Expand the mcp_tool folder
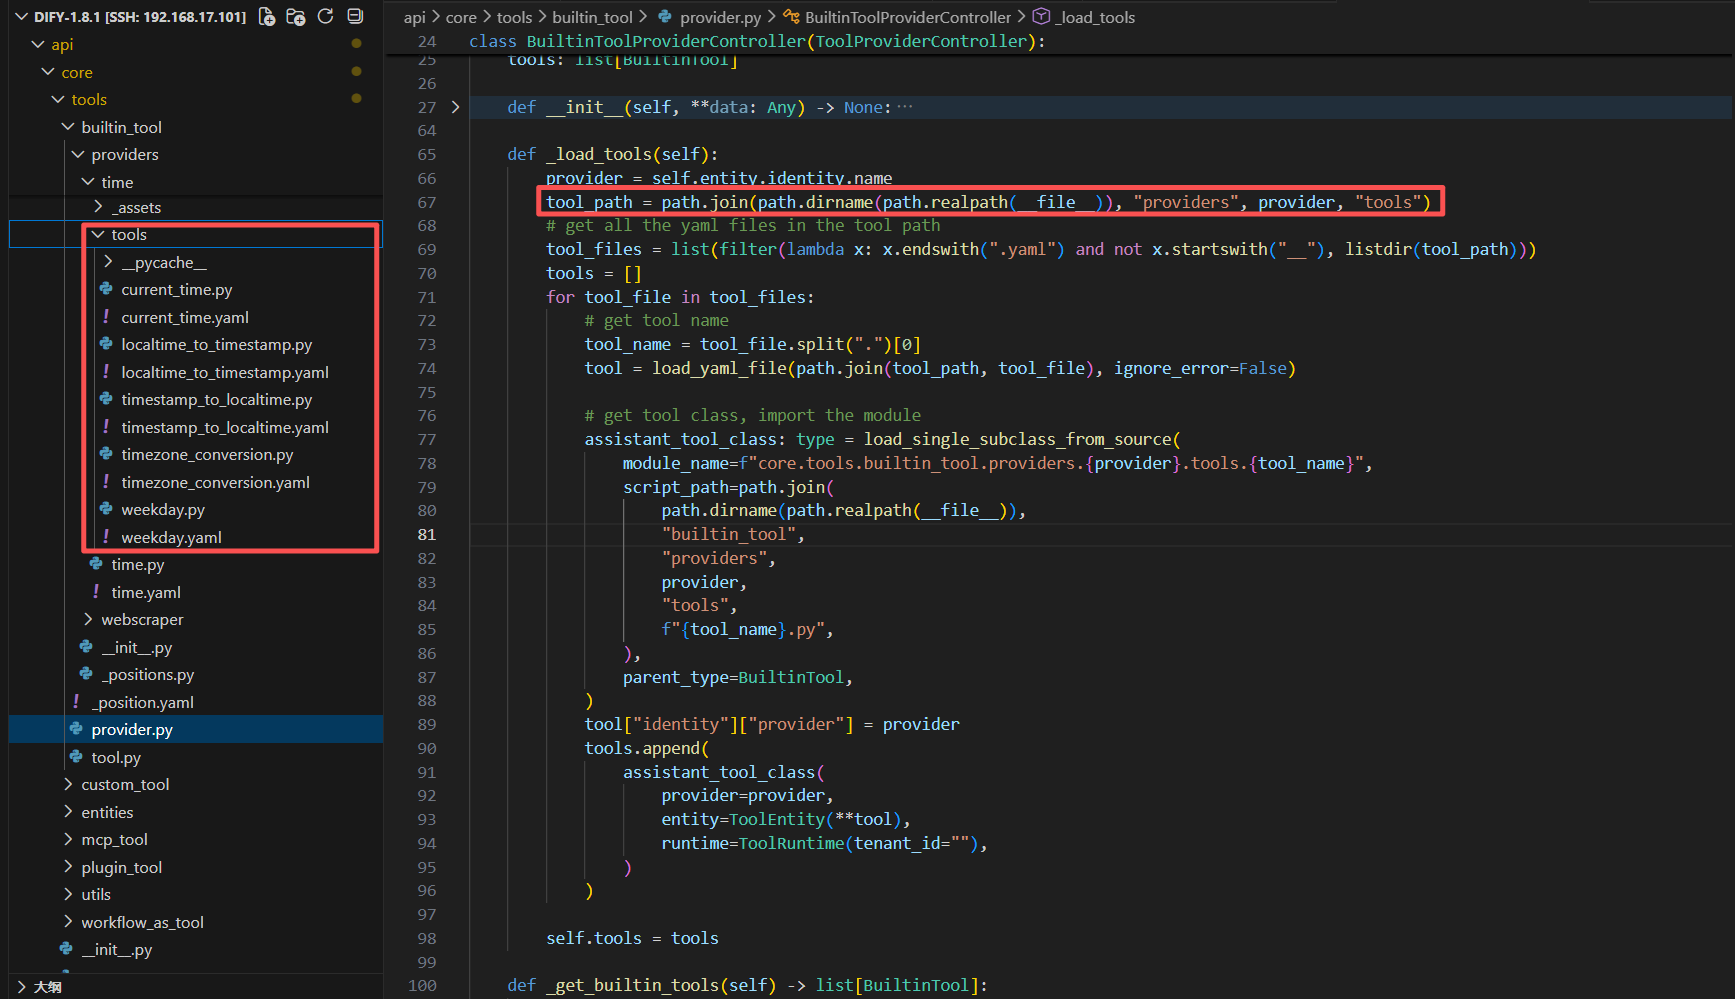Viewport: 1735px width, 999px height. pos(68,840)
